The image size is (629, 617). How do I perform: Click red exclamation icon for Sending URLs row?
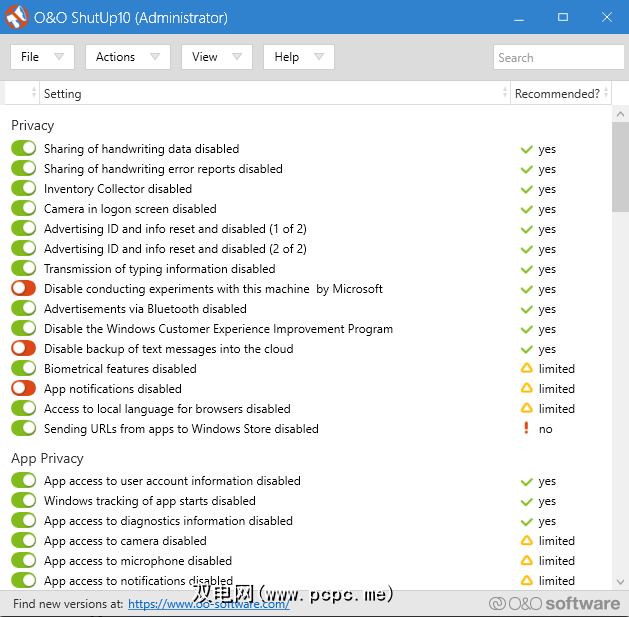pos(526,429)
